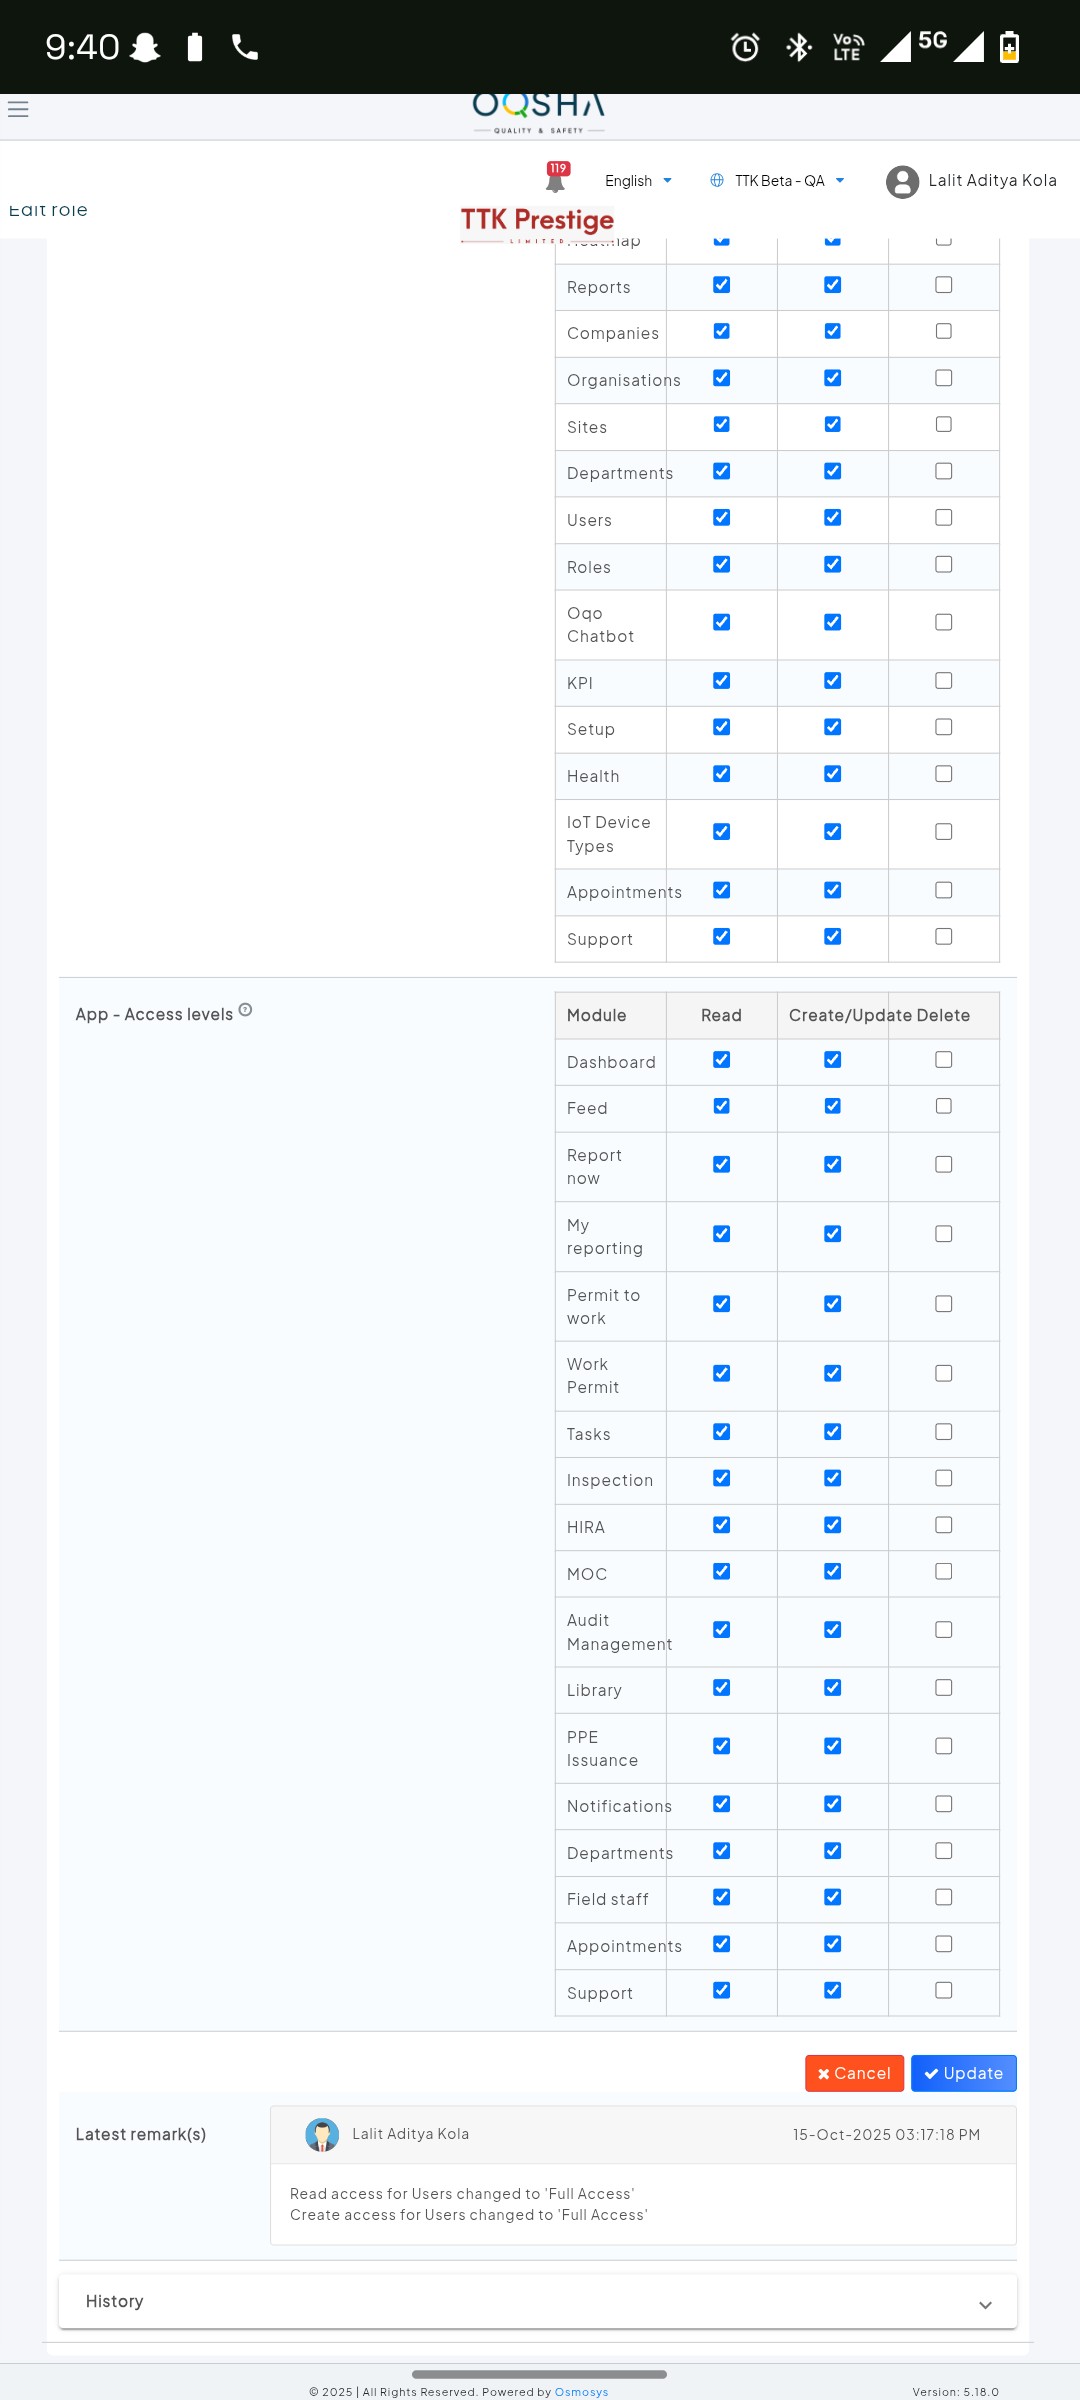Enable Delete permission for Web Users module
The height and width of the screenshot is (2400, 1080).
coord(943,518)
